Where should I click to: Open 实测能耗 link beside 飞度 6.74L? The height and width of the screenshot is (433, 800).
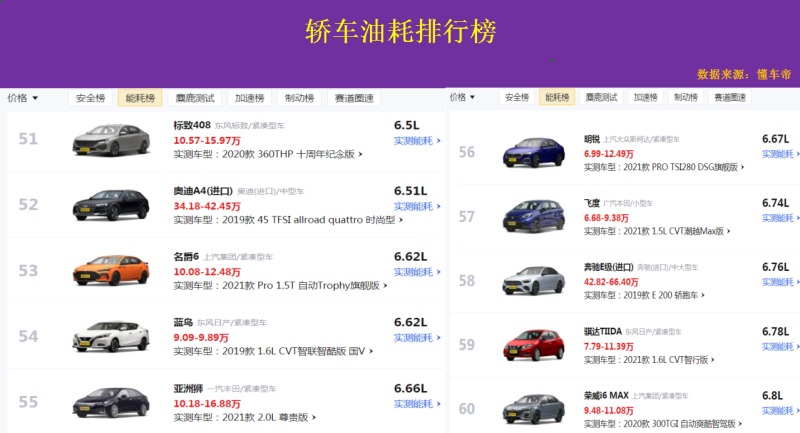click(778, 219)
